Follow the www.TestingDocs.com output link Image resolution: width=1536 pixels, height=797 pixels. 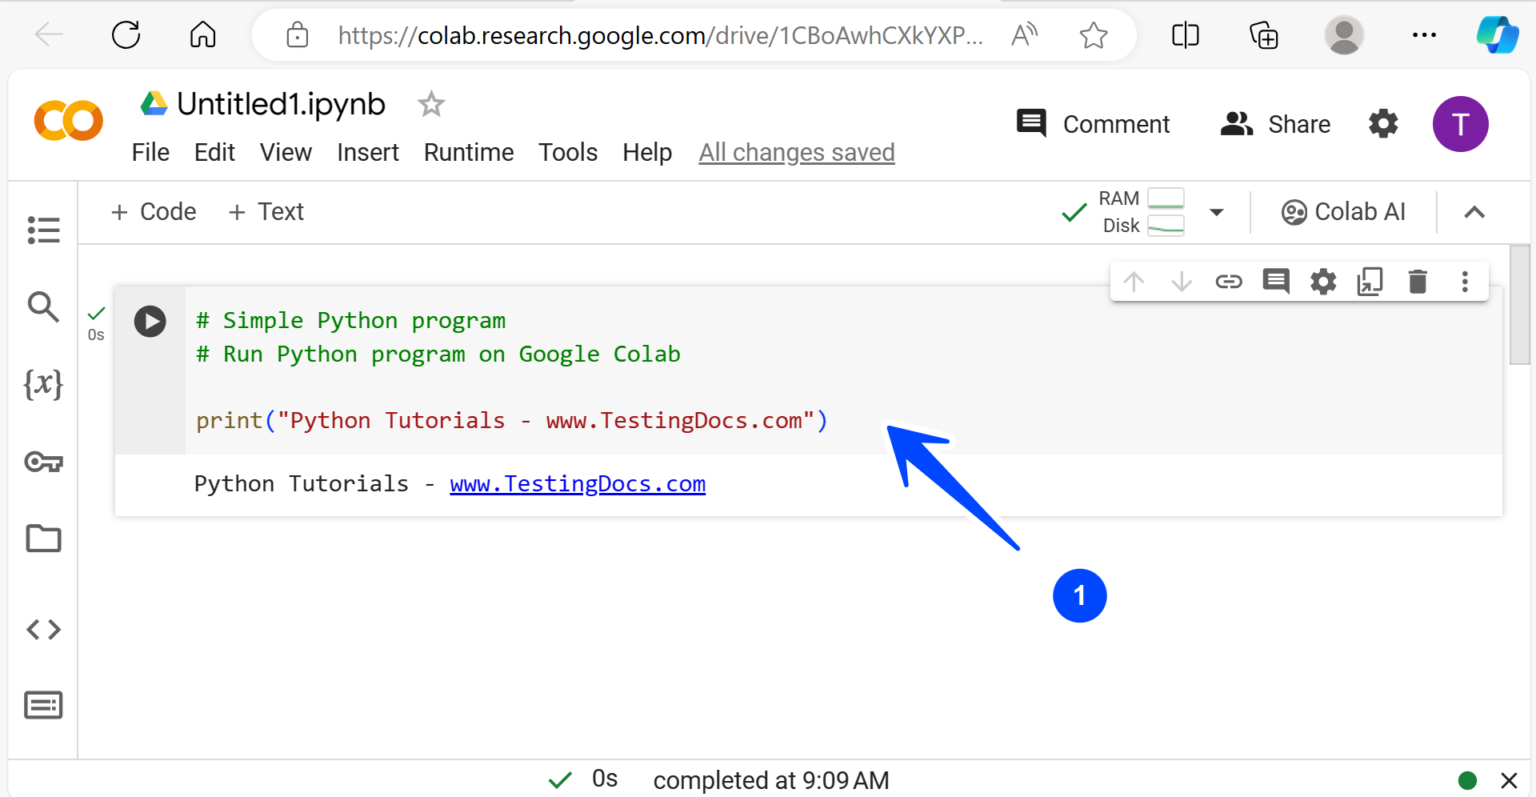577,483
